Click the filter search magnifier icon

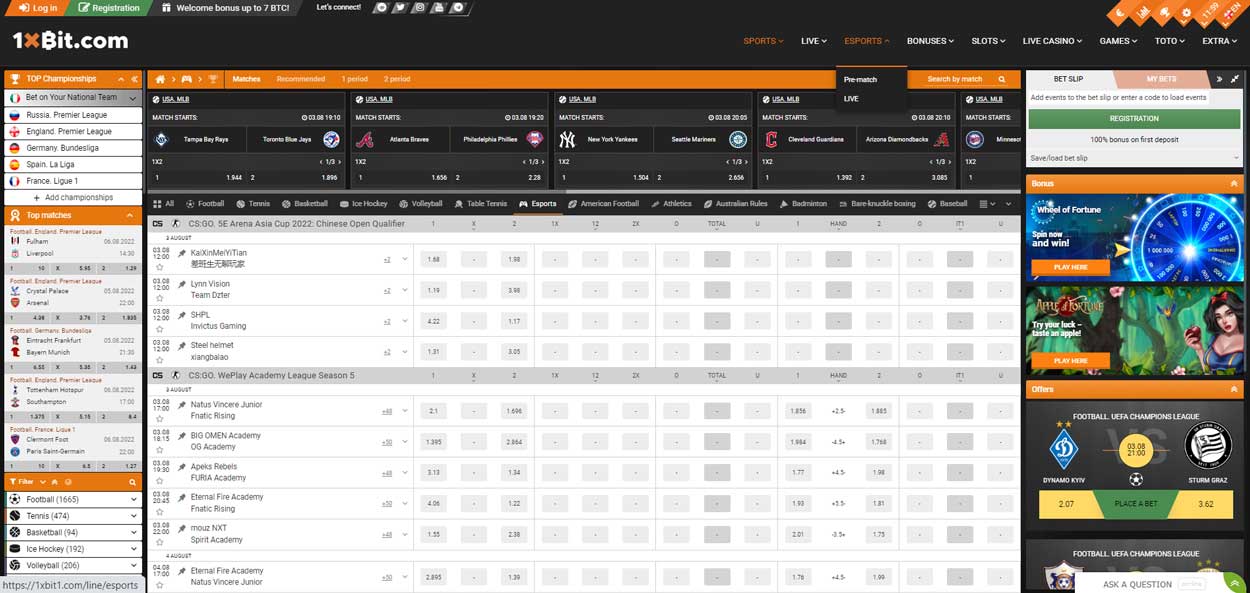(x=132, y=482)
